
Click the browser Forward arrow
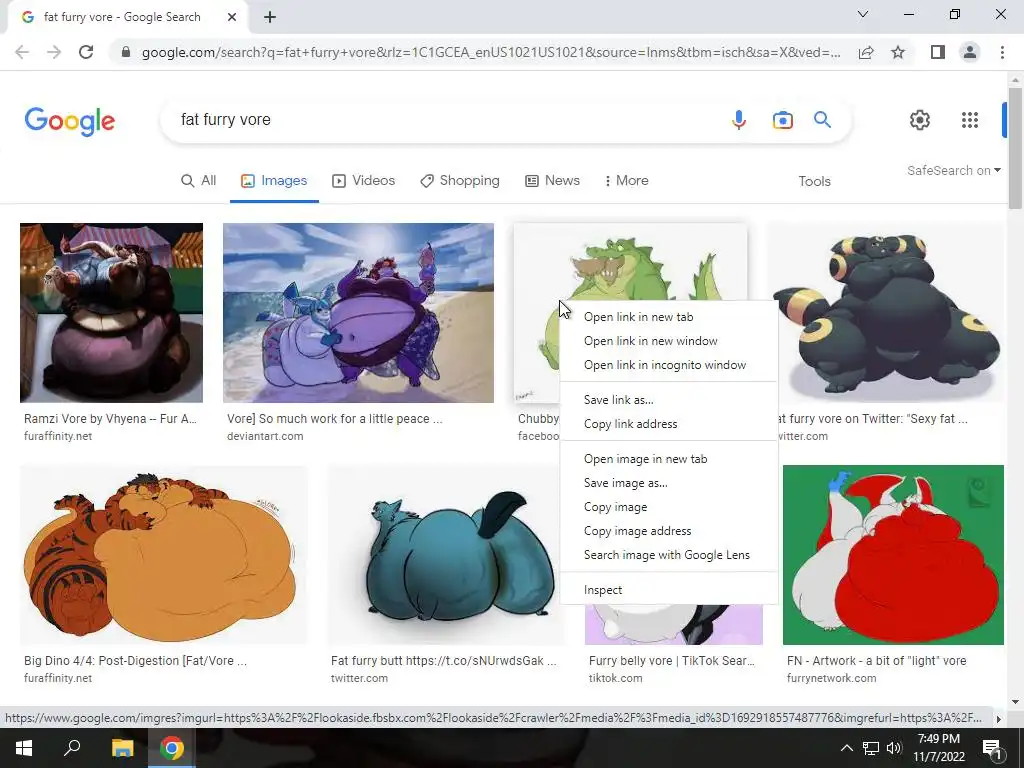coord(54,52)
